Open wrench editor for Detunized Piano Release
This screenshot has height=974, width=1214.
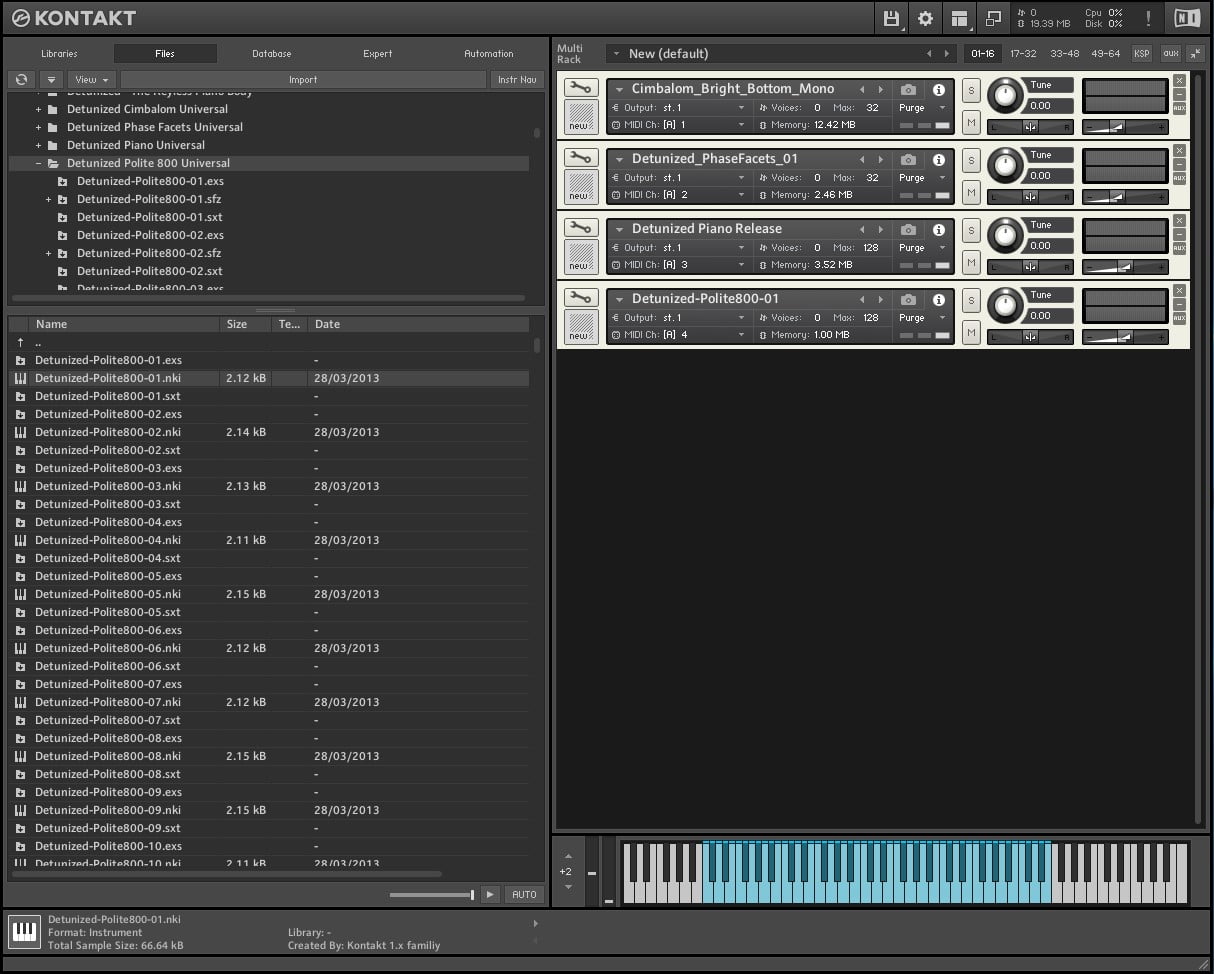tap(581, 228)
